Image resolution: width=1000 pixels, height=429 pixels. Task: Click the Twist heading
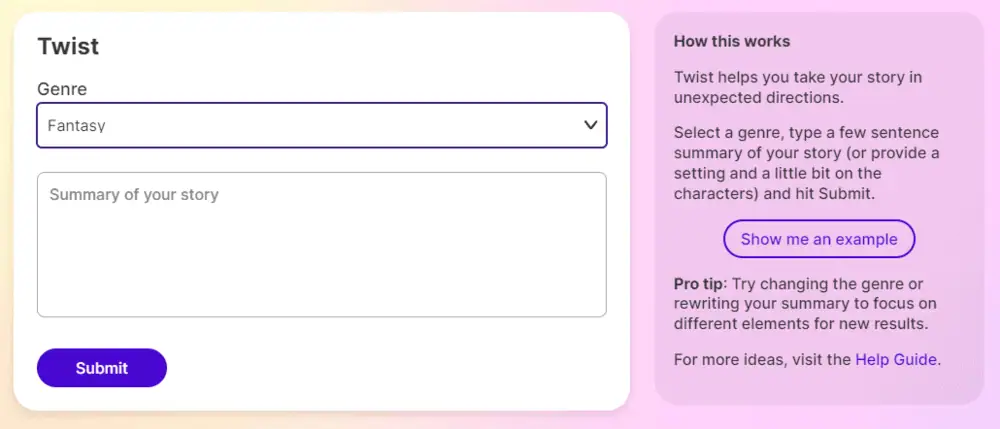click(68, 46)
